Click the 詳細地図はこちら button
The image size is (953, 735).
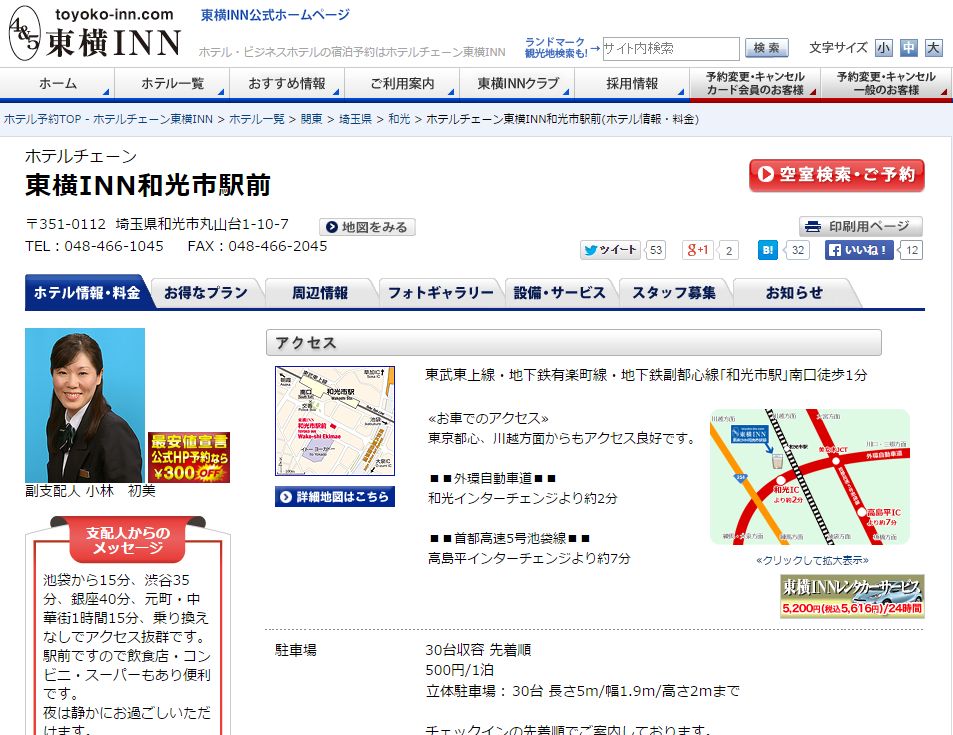335,497
